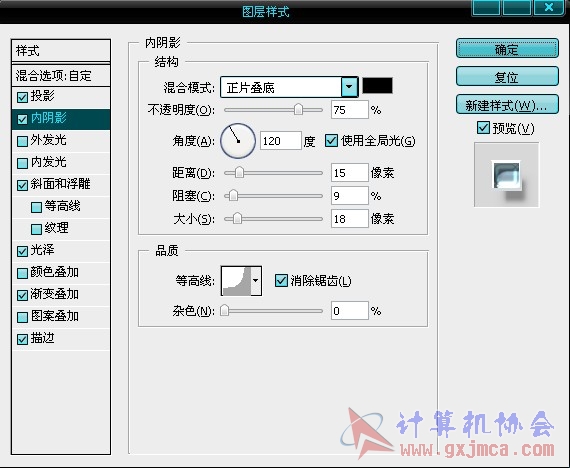Image resolution: width=570 pixels, height=468 pixels.
Task: Toggle 消除锯齿 anti-alias checkbox
Action: tap(281, 280)
